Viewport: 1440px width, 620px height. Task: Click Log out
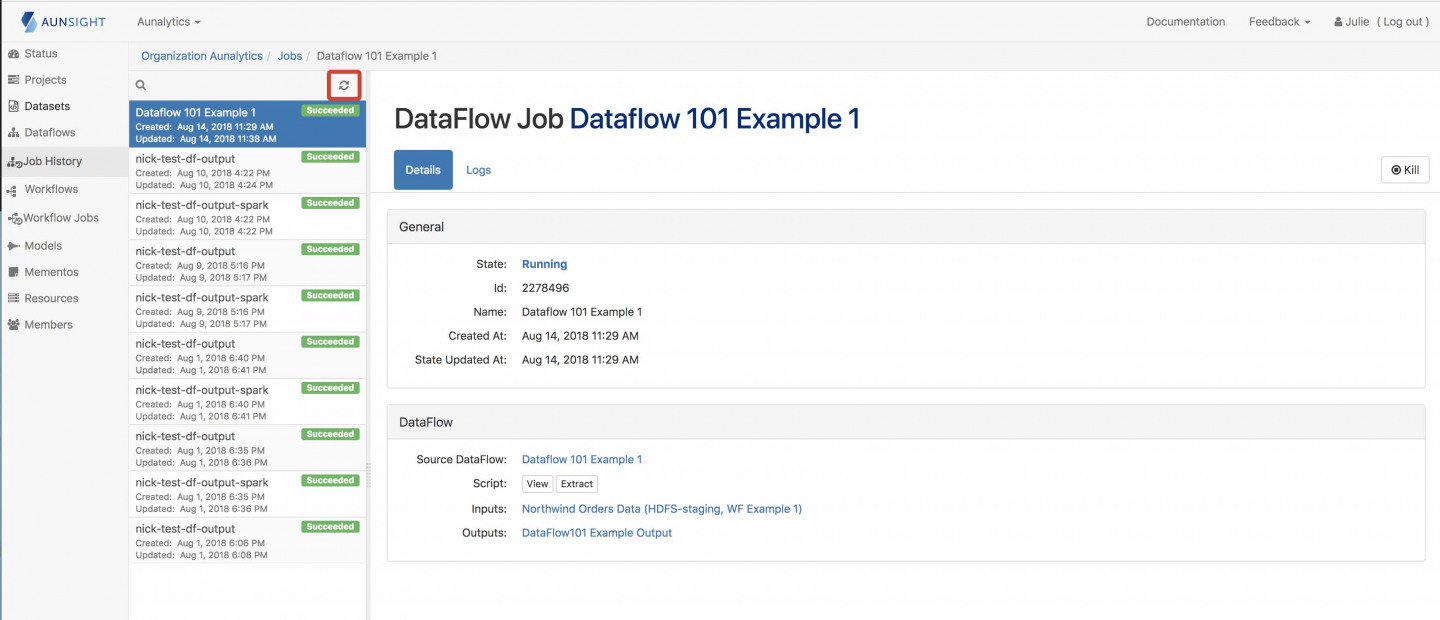(x=1404, y=21)
